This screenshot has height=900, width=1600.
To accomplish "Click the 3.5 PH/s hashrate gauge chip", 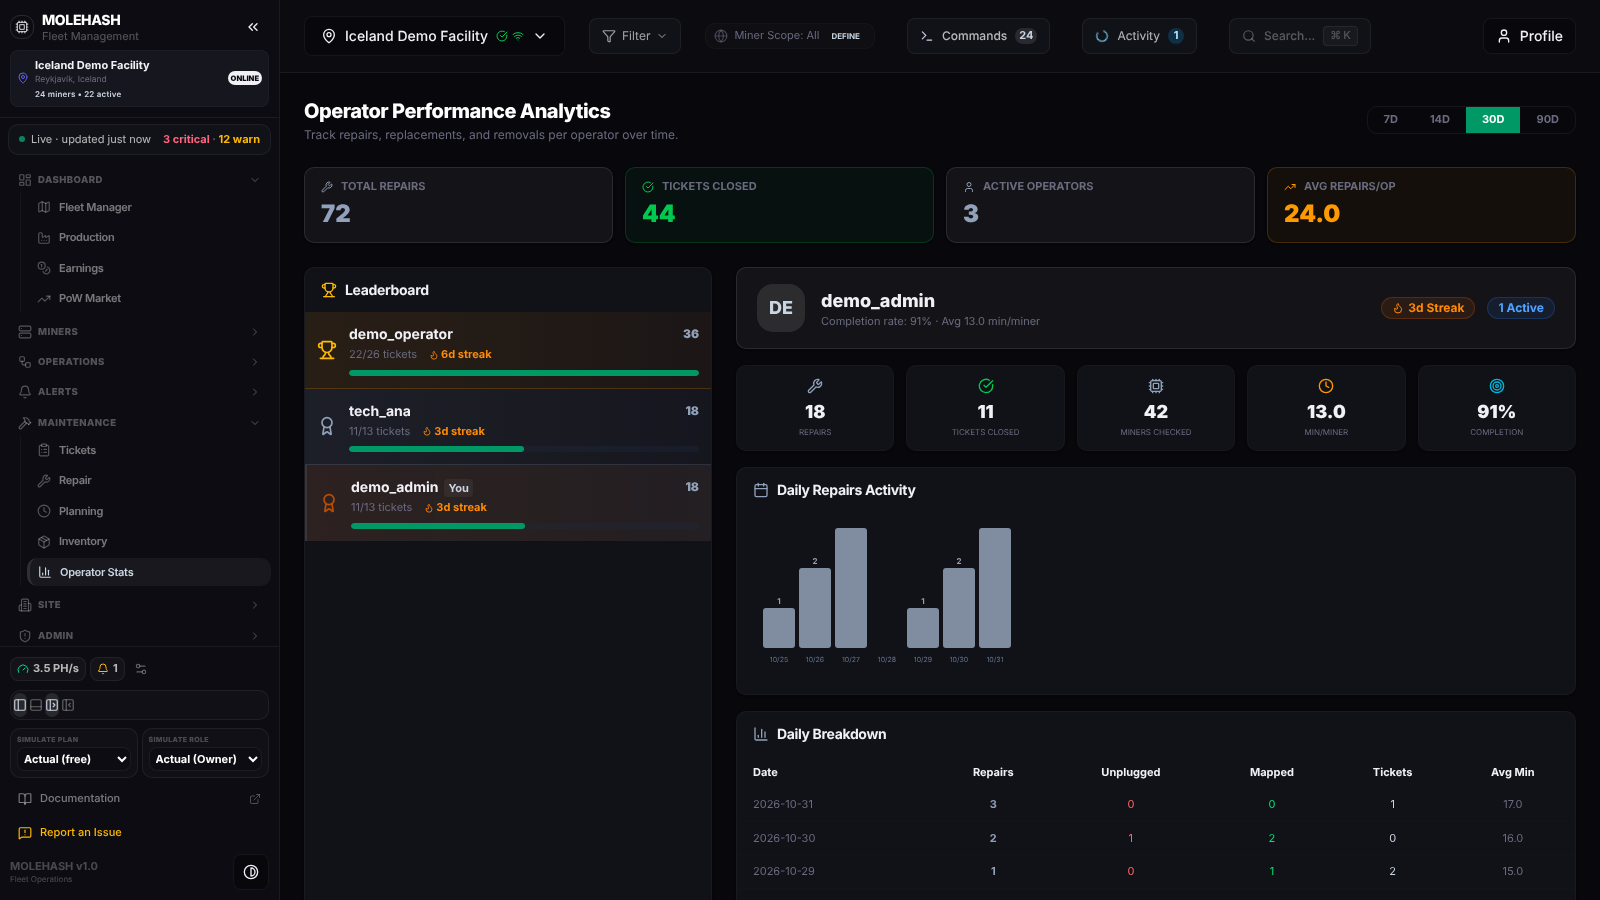I will click(x=48, y=669).
